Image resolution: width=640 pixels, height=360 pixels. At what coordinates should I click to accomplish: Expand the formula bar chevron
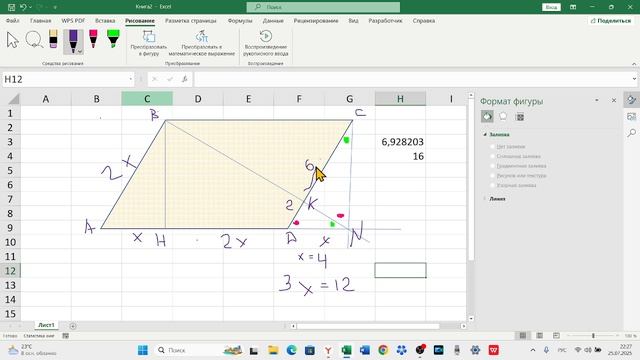click(x=634, y=79)
